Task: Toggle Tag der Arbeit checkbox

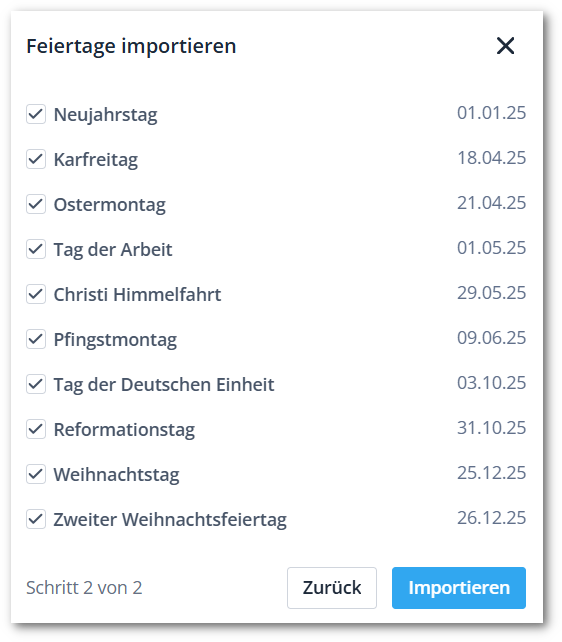Action: point(36,249)
